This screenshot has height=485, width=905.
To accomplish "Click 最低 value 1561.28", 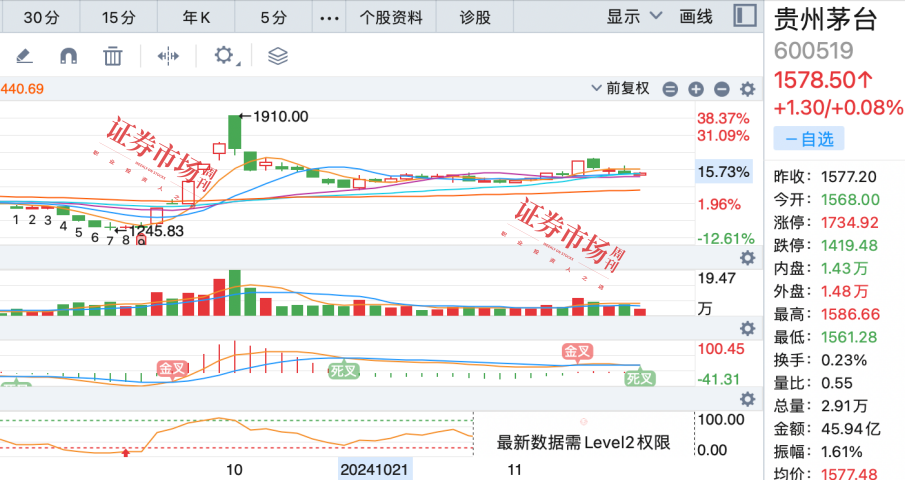I will 849,337.
